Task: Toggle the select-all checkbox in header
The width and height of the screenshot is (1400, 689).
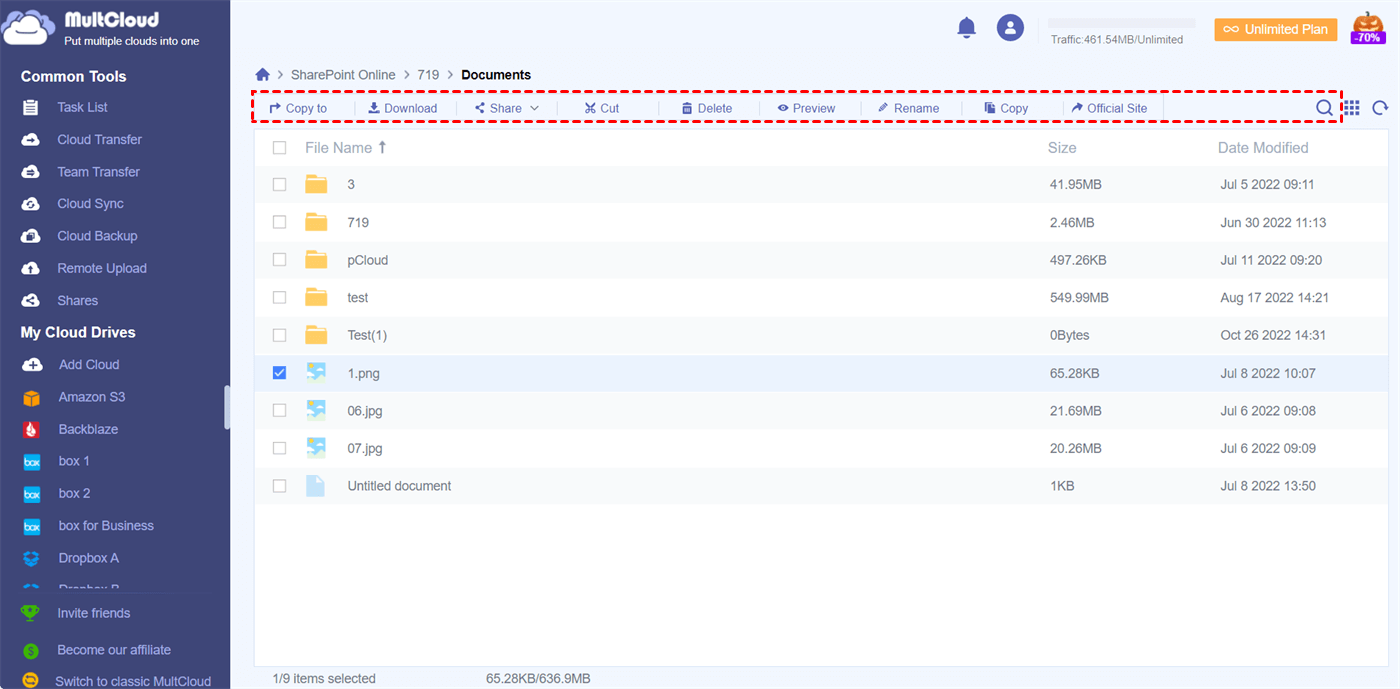Action: 280,148
